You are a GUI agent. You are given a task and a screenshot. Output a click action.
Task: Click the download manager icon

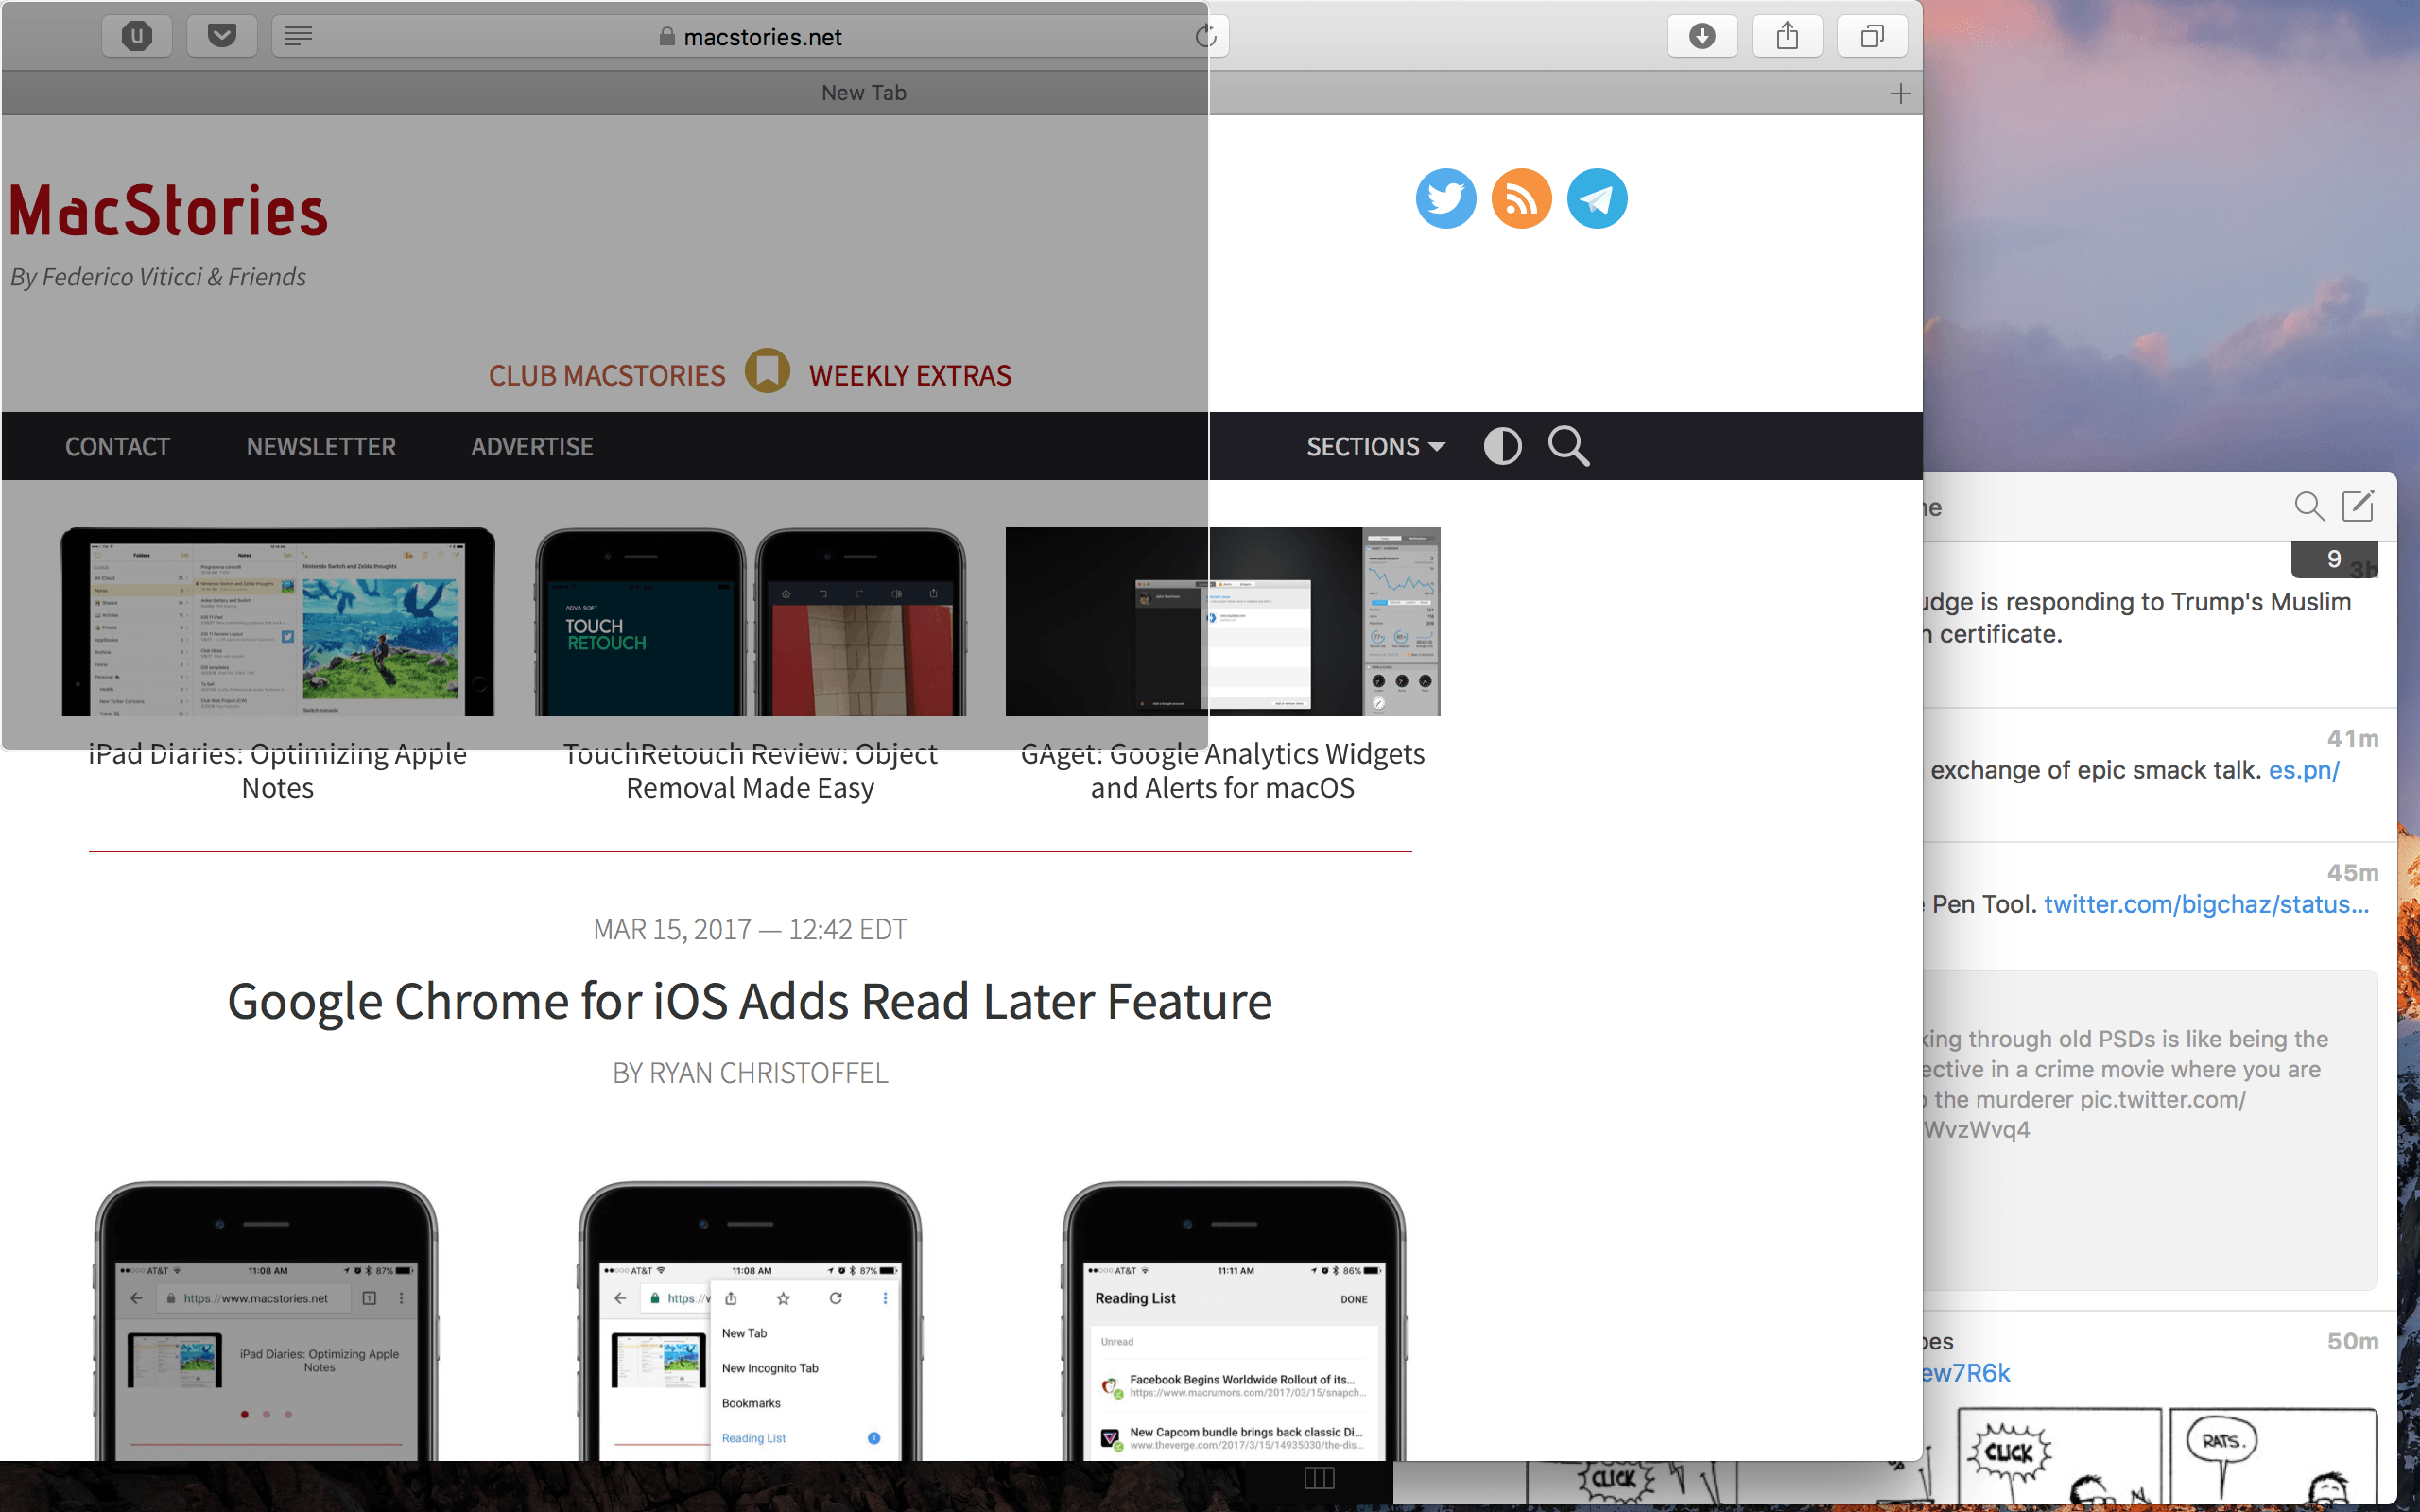[1703, 33]
